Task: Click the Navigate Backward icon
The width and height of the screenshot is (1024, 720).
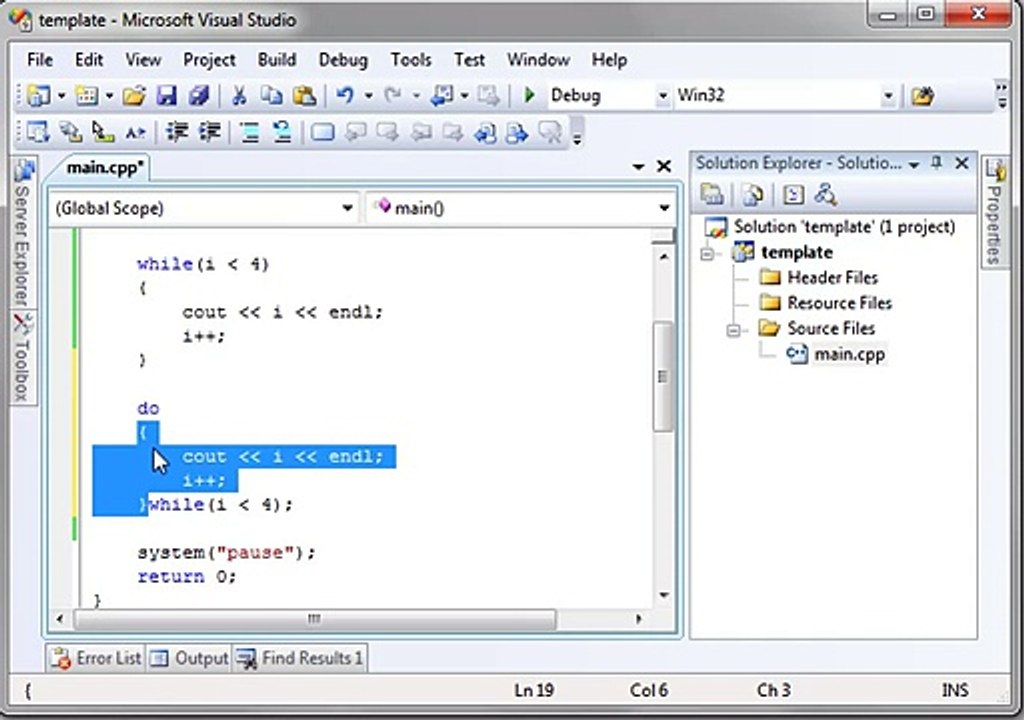Action: pyautogui.click(x=442, y=96)
